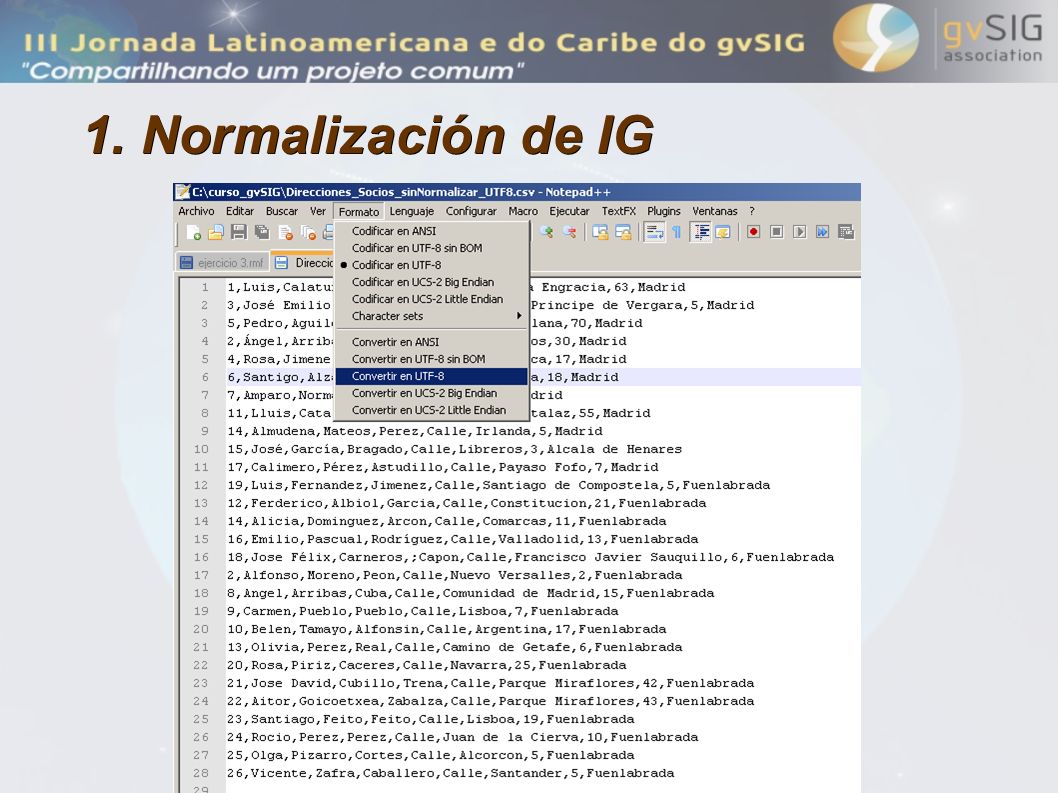Select Codificar en ANSI option
The image size is (1058, 793).
431,231
